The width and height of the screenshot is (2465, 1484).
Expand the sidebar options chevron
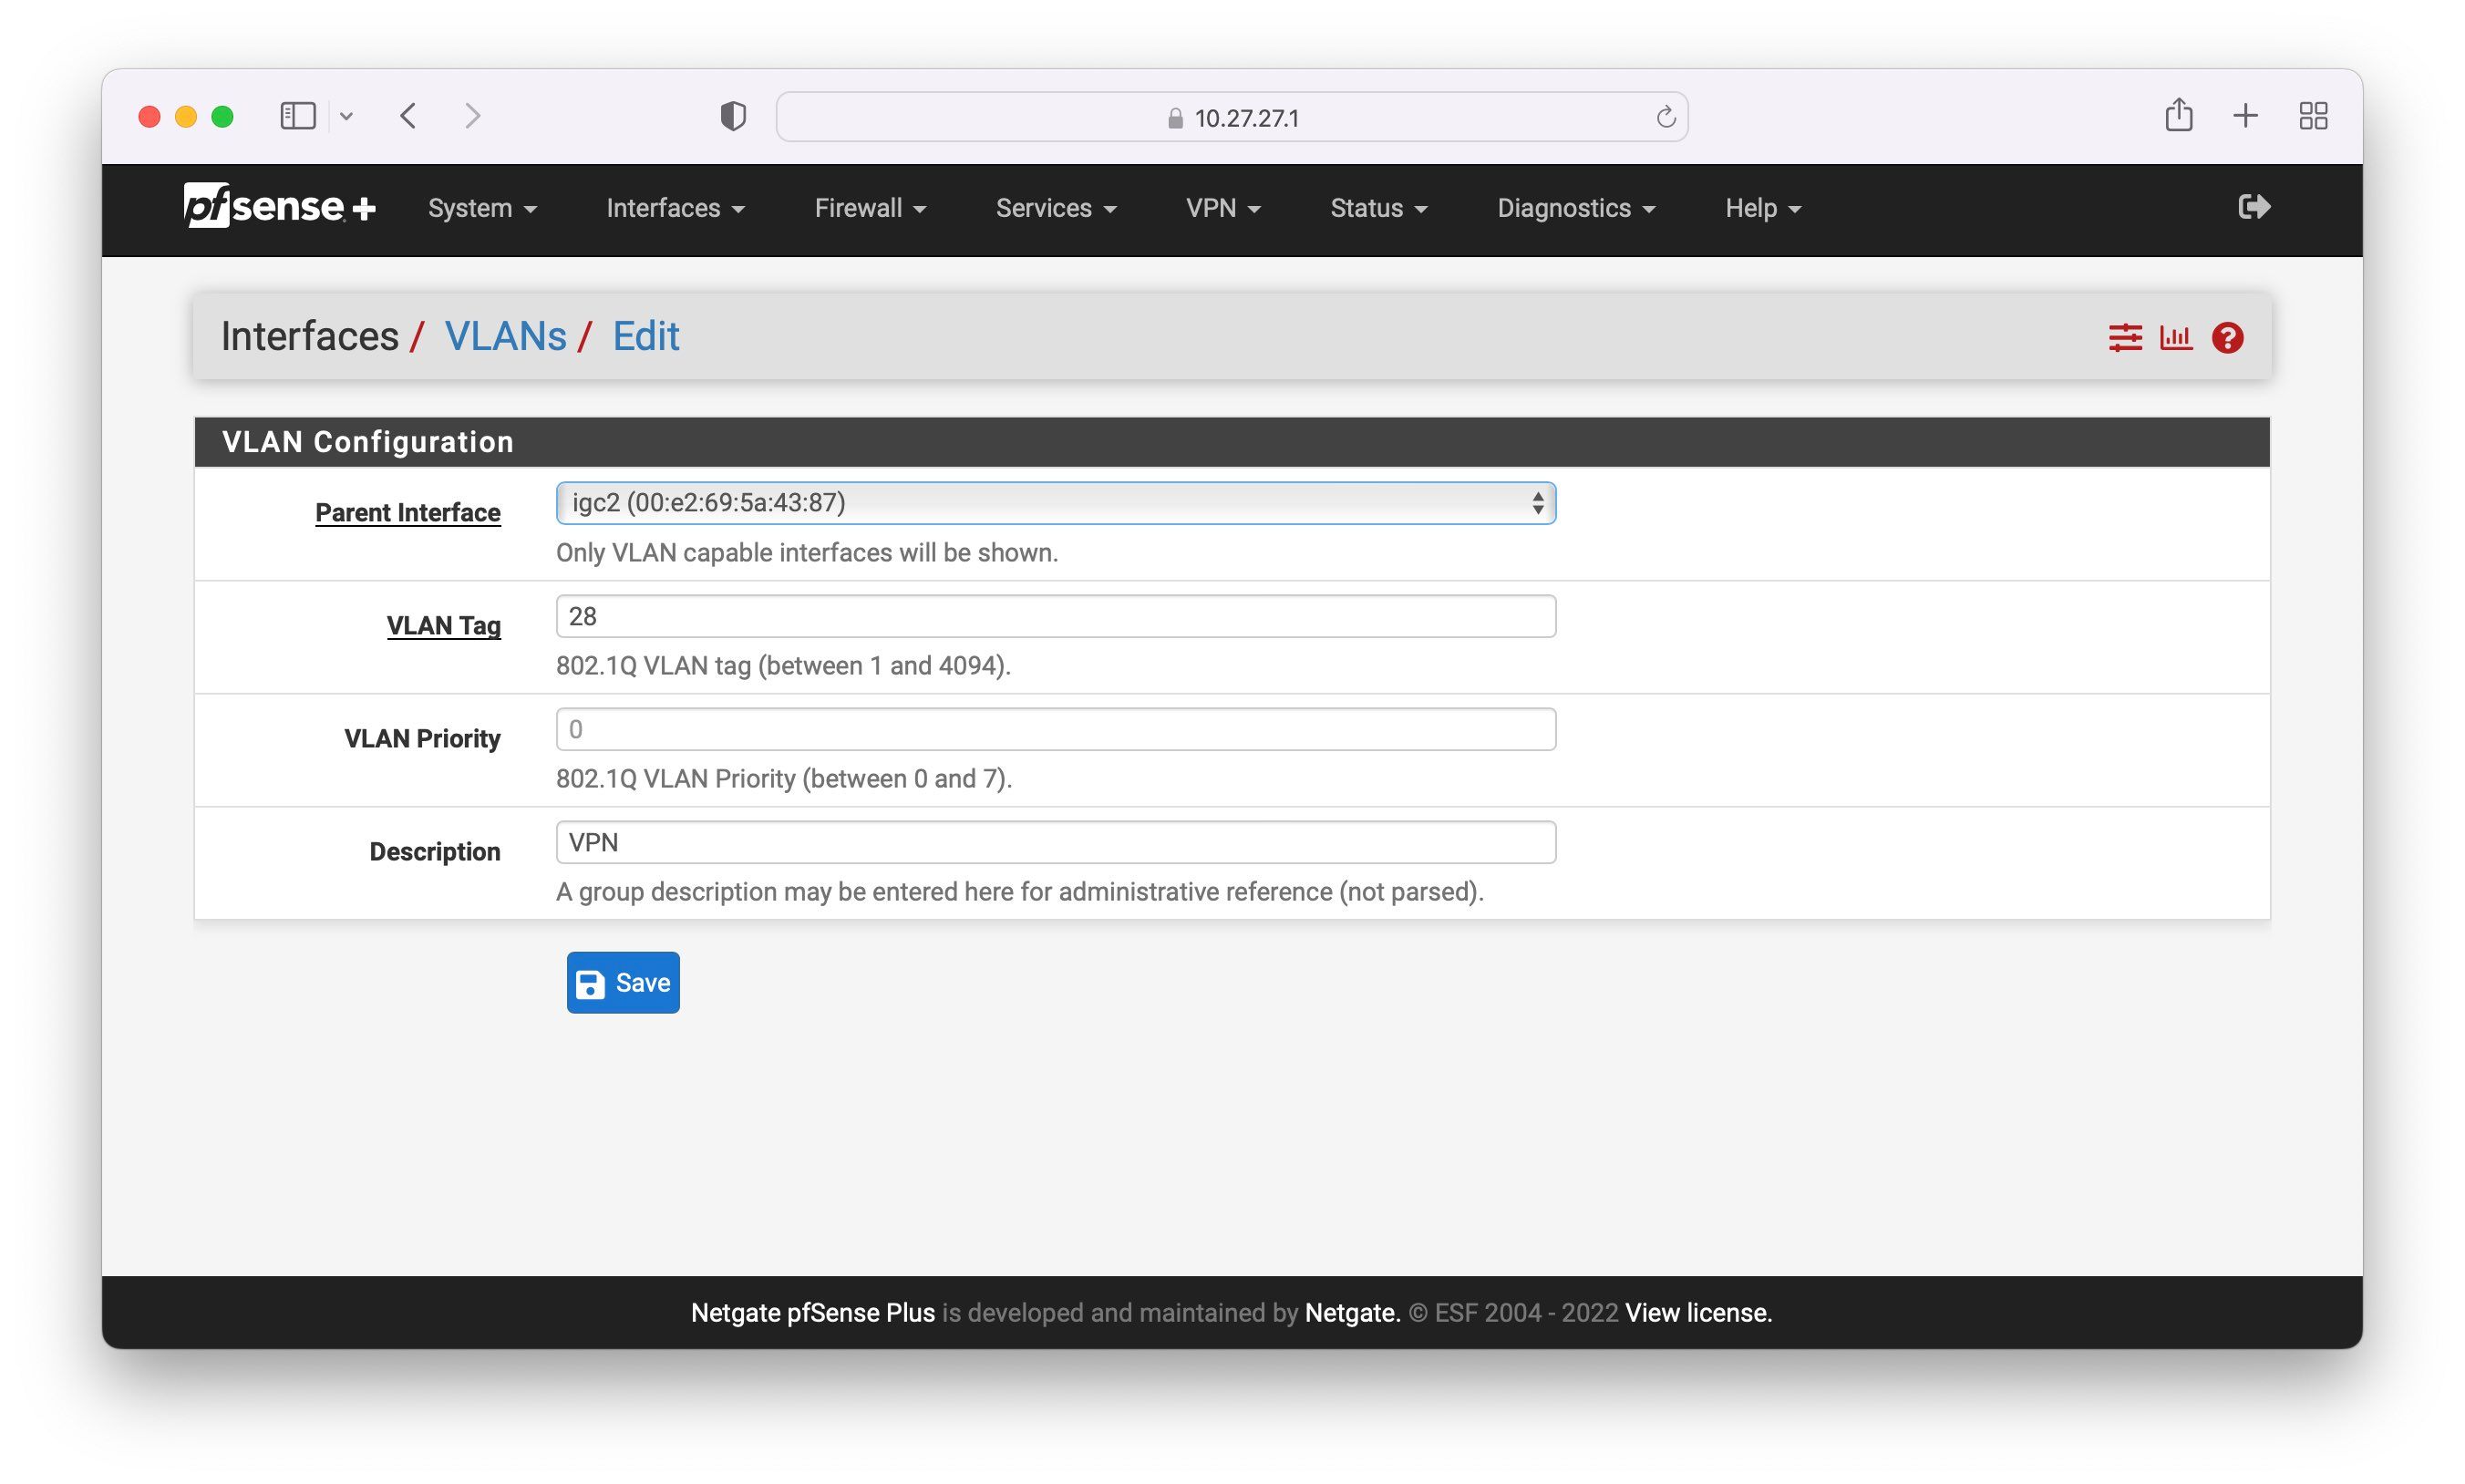[346, 116]
